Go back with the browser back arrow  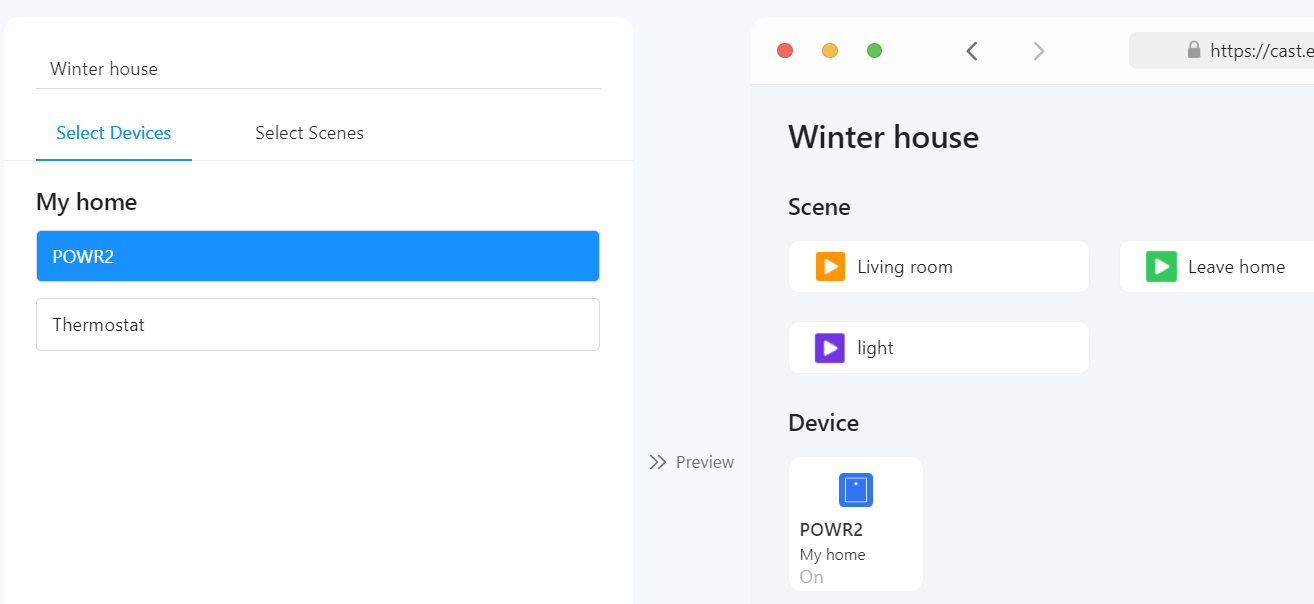coord(971,51)
